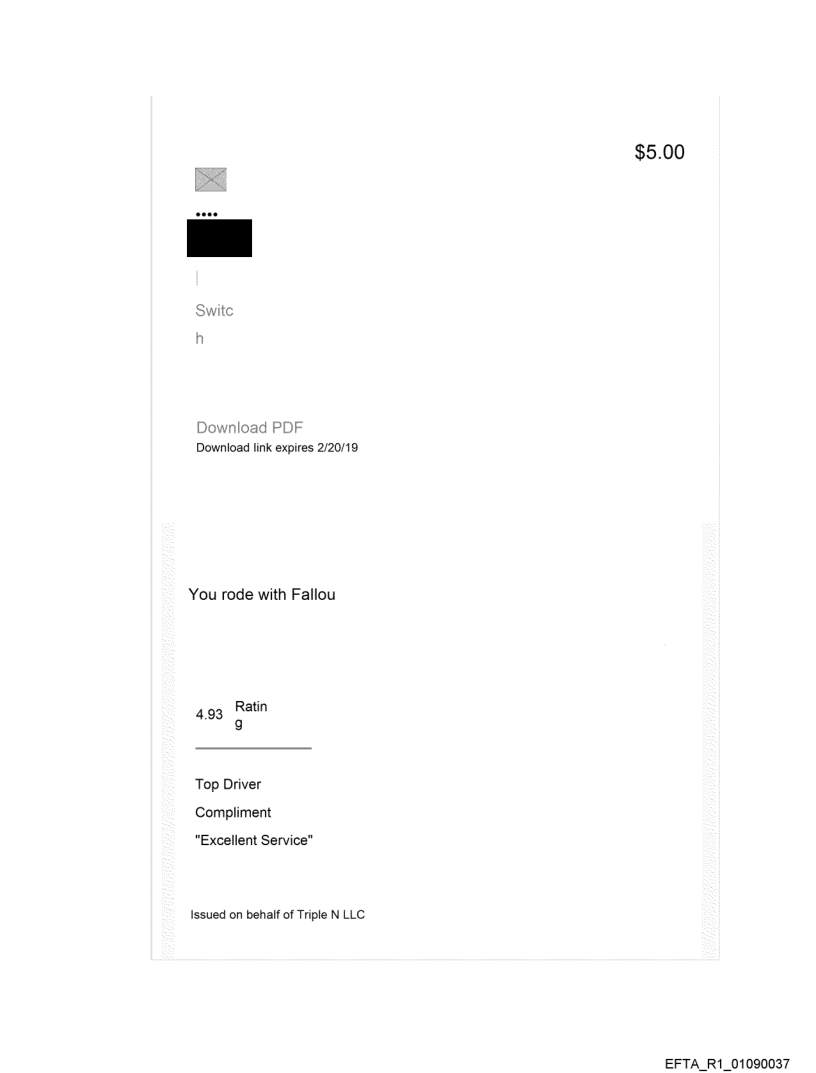Screen dimensions: 816x1073
Task: Click the name Fallou in the heading
Action: coord(313,595)
